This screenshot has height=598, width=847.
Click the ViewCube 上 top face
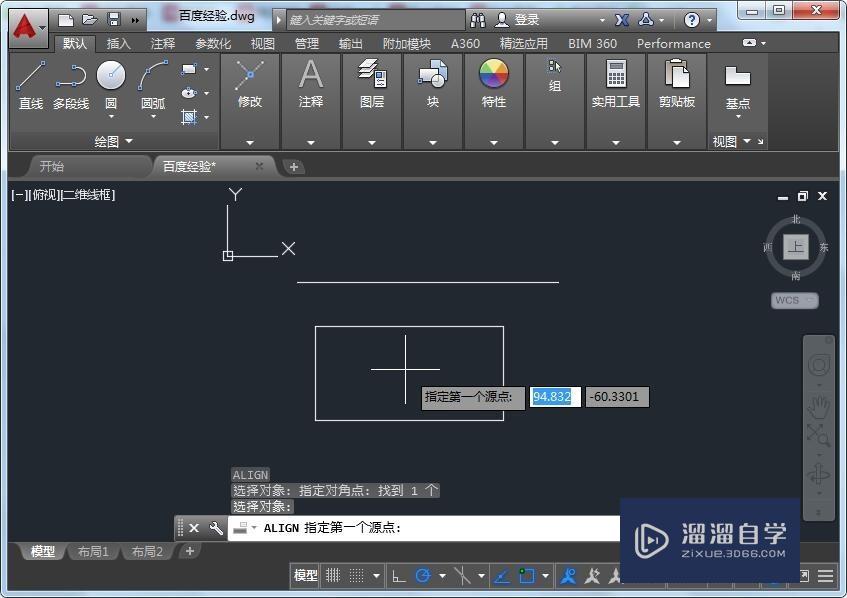click(796, 247)
